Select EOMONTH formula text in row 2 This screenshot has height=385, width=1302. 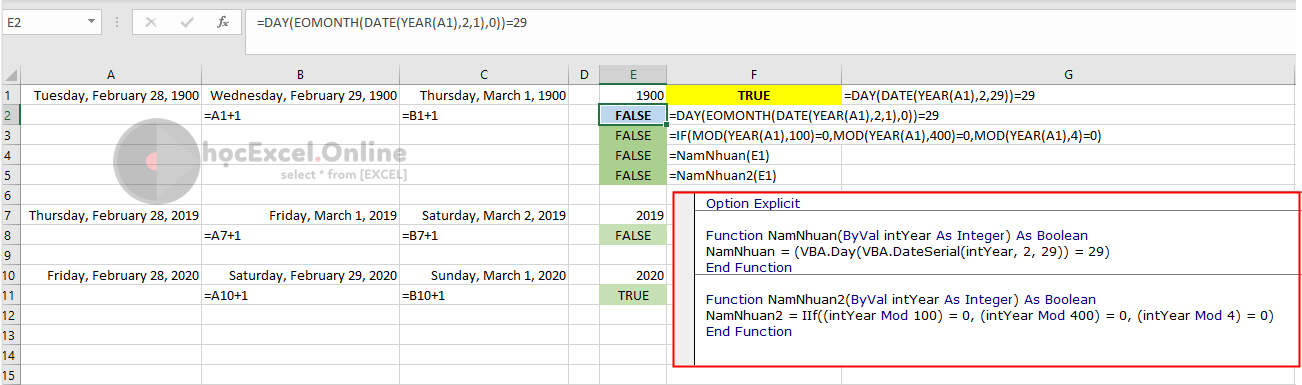[x=804, y=116]
